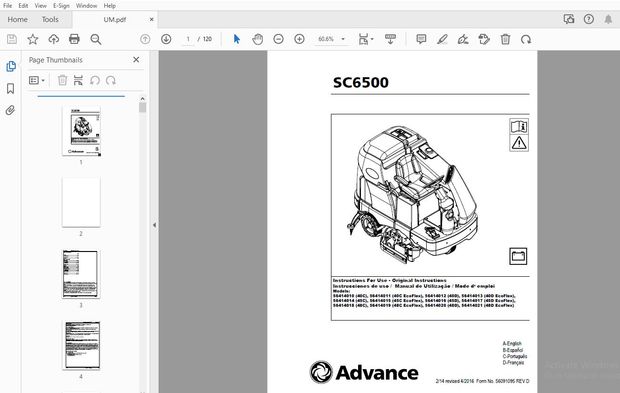The height and width of the screenshot is (393, 620).
Task: Click the Advance logo text
Action: point(377,372)
